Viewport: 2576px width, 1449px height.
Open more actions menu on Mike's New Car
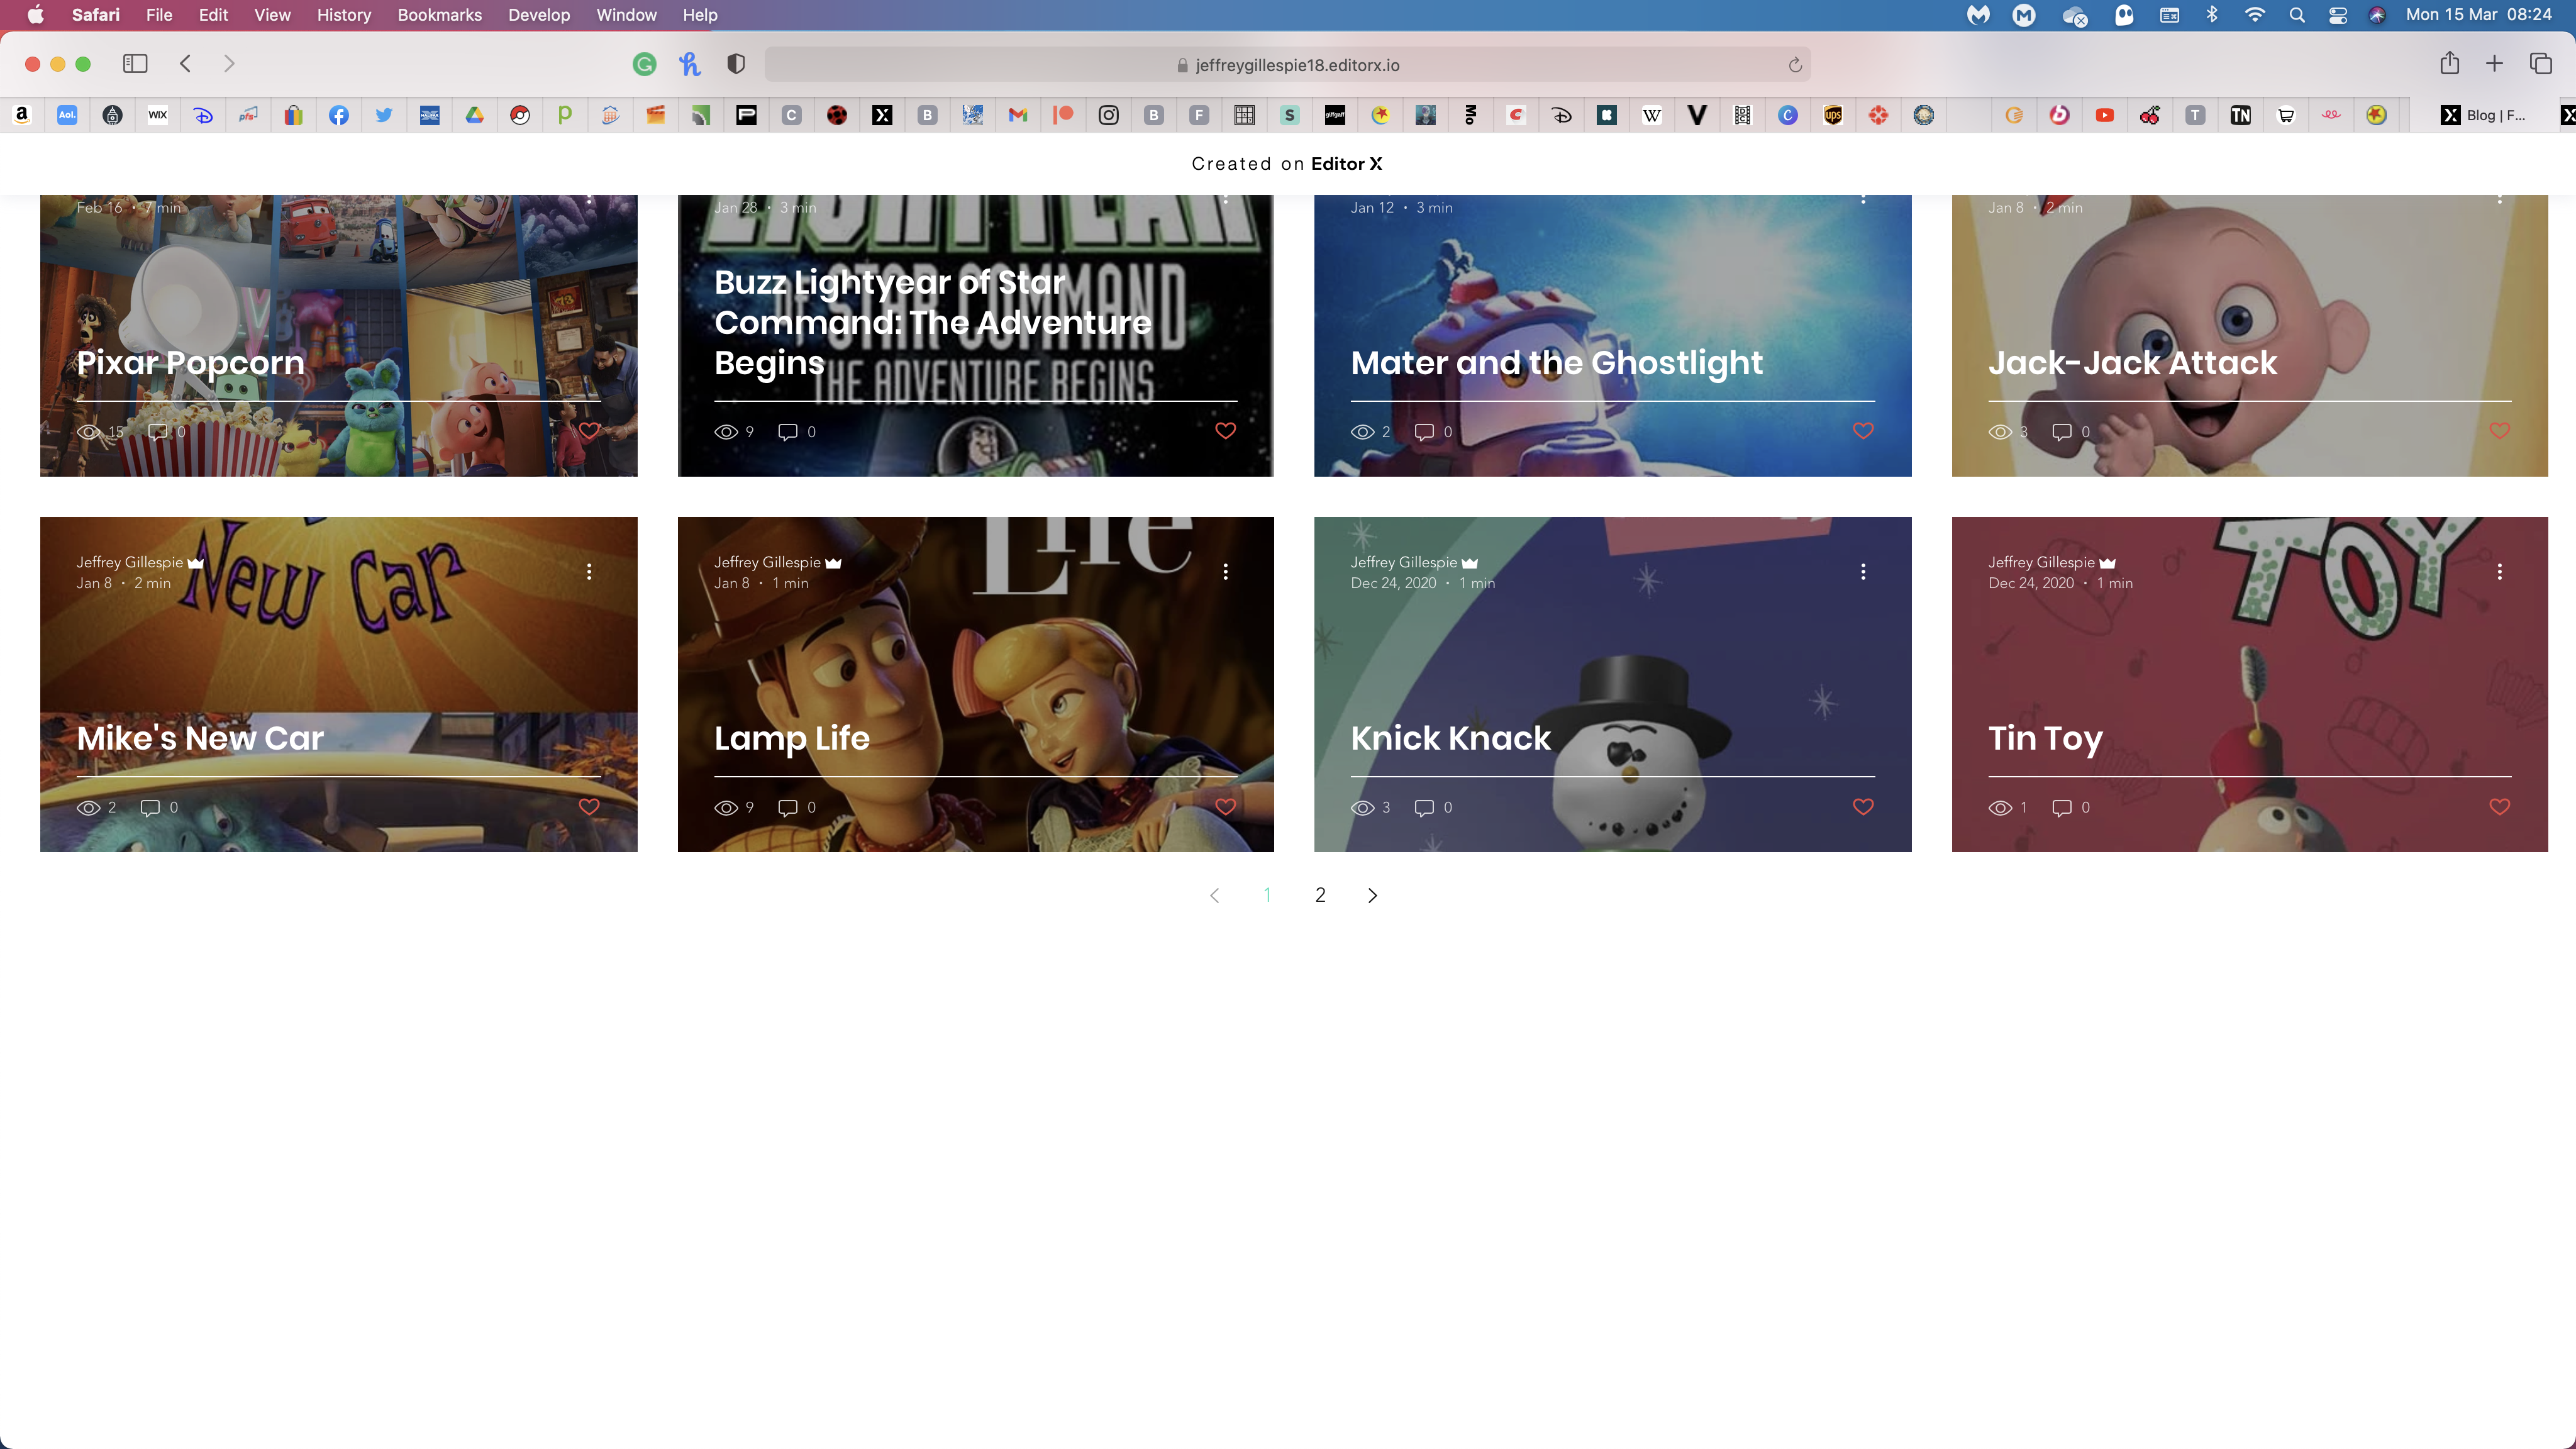589,571
